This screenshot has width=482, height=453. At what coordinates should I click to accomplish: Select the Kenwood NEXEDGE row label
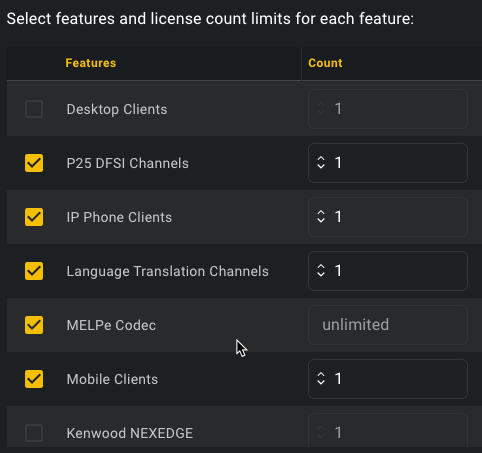(130, 433)
